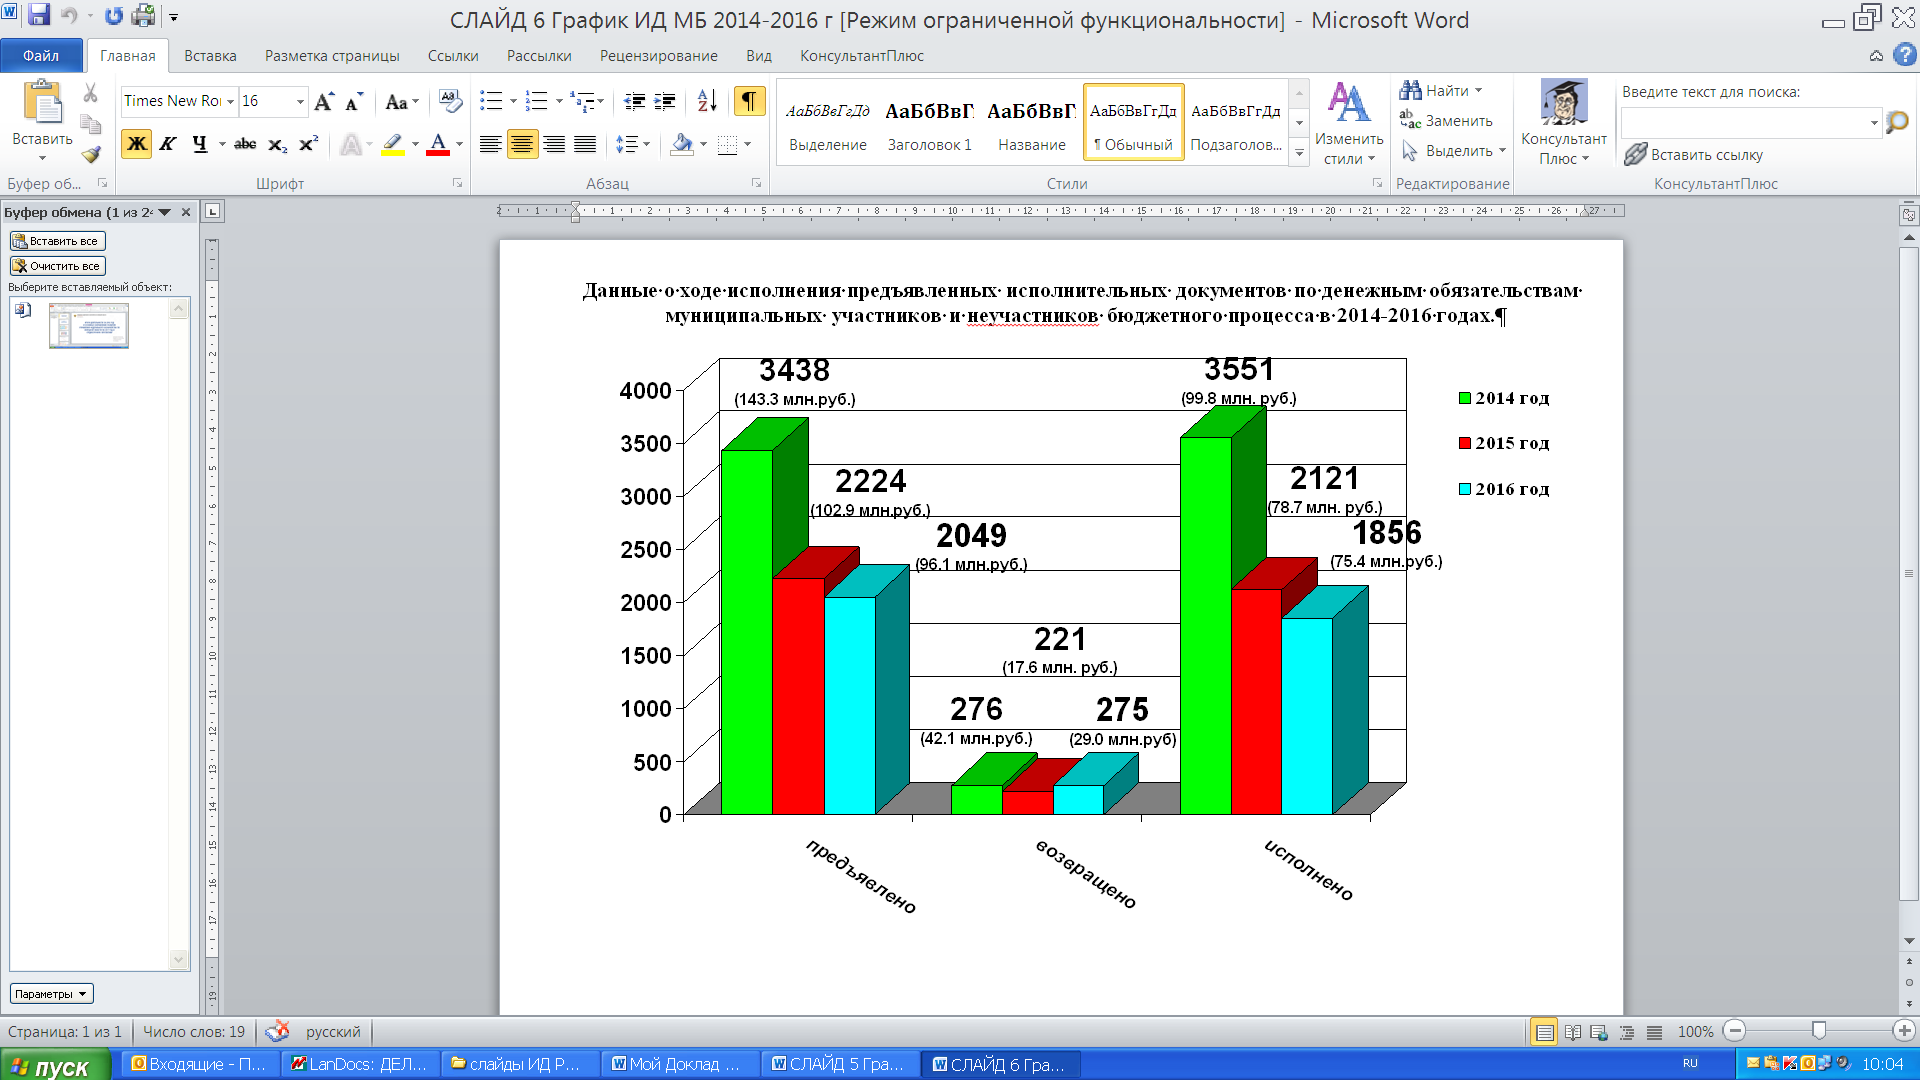Screen dimensions: 1920x1080
Task: Toggle paragraph marks display button
Action: click(x=749, y=101)
